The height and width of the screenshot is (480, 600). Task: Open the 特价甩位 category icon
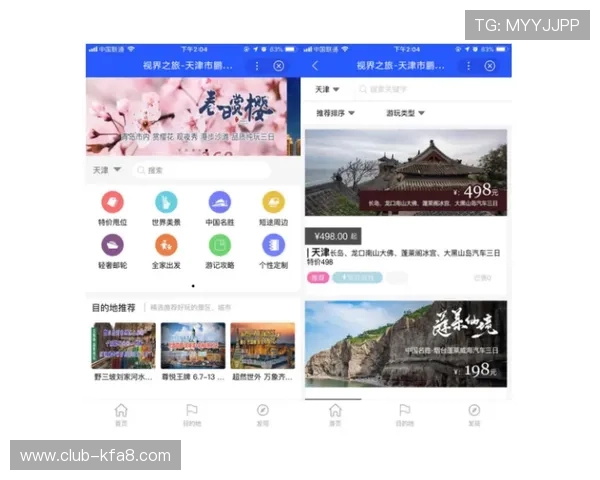[112, 202]
